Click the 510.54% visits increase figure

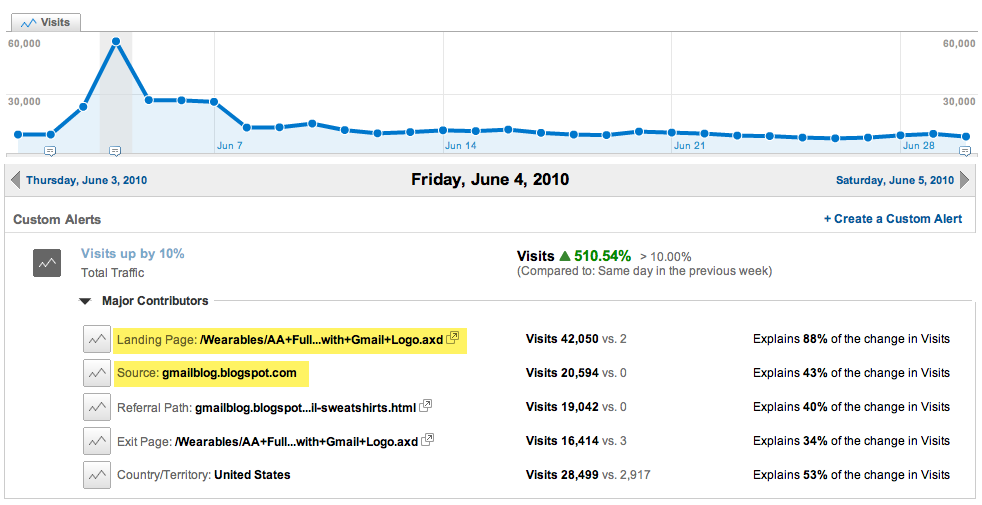click(x=602, y=256)
